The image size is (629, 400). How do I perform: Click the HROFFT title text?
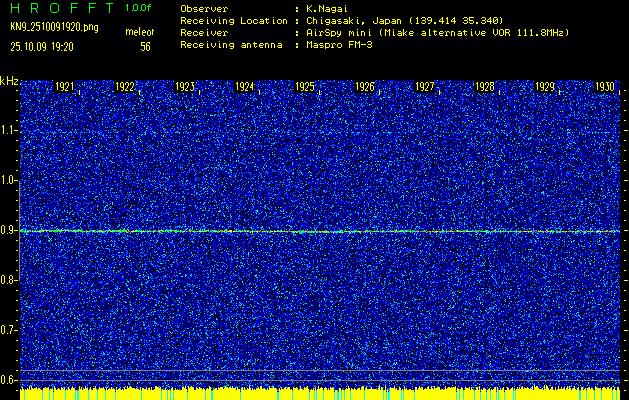tap(58, 7)
